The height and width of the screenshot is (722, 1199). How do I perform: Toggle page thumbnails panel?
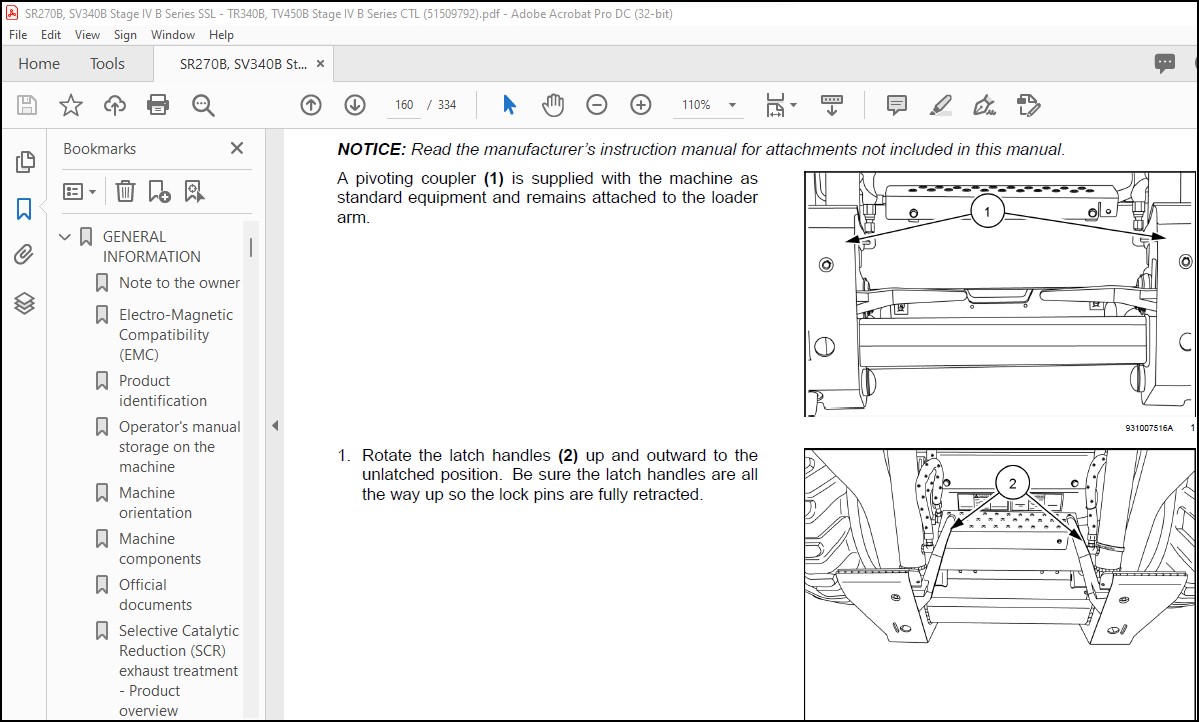(x=24, y=161)
